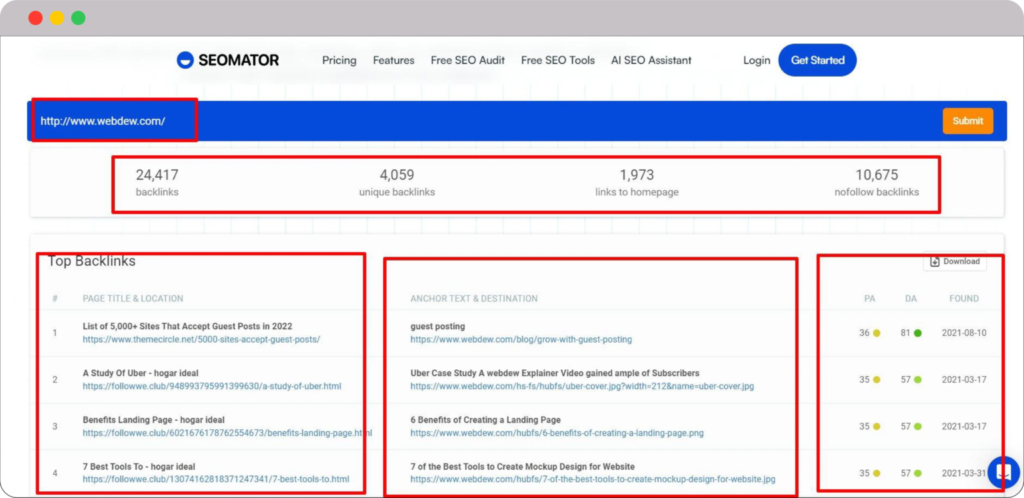The height and width of the screenshot is (498, 1024).
Task: Click the PAGE TITLE & LOCATION column header
Action: click(x=133, y=298)
